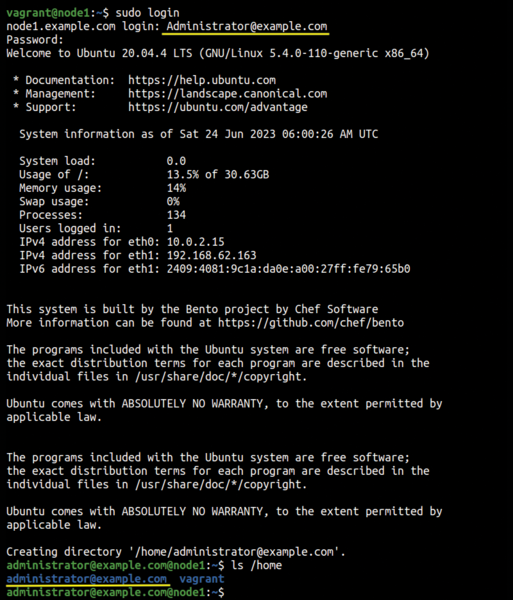Click the https://github.com/chef/bento URL
Viewport: 513px width, 600px height.
pos(311,323)
